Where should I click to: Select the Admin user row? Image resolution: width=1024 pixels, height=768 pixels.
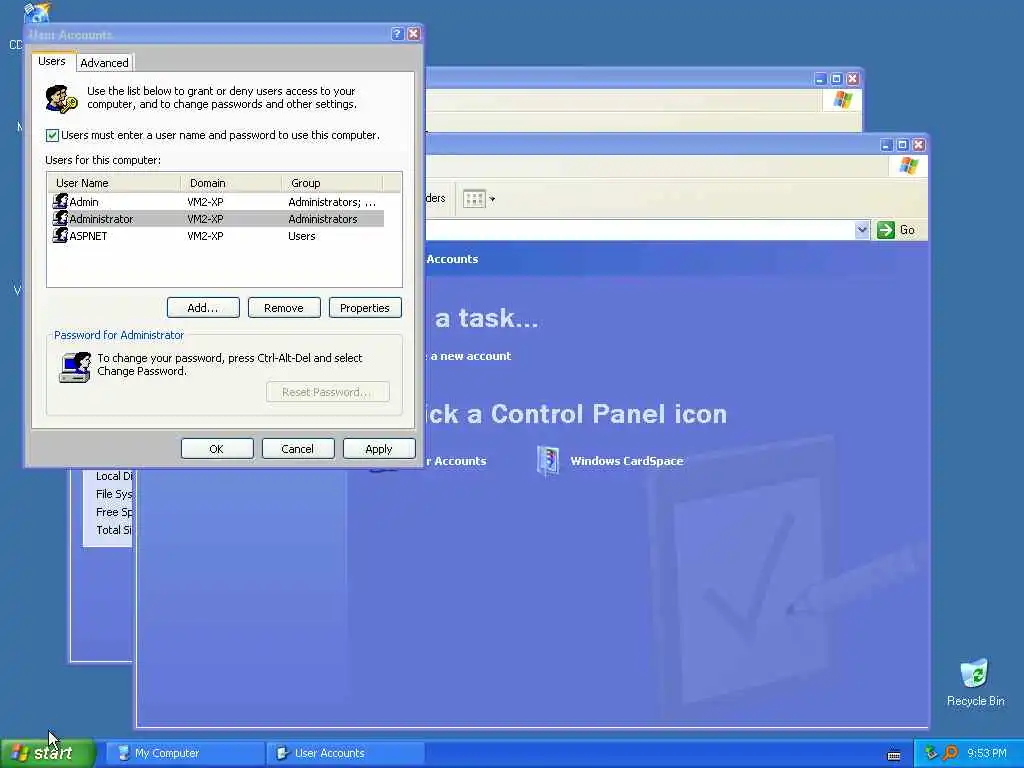(x=218, y=202)
